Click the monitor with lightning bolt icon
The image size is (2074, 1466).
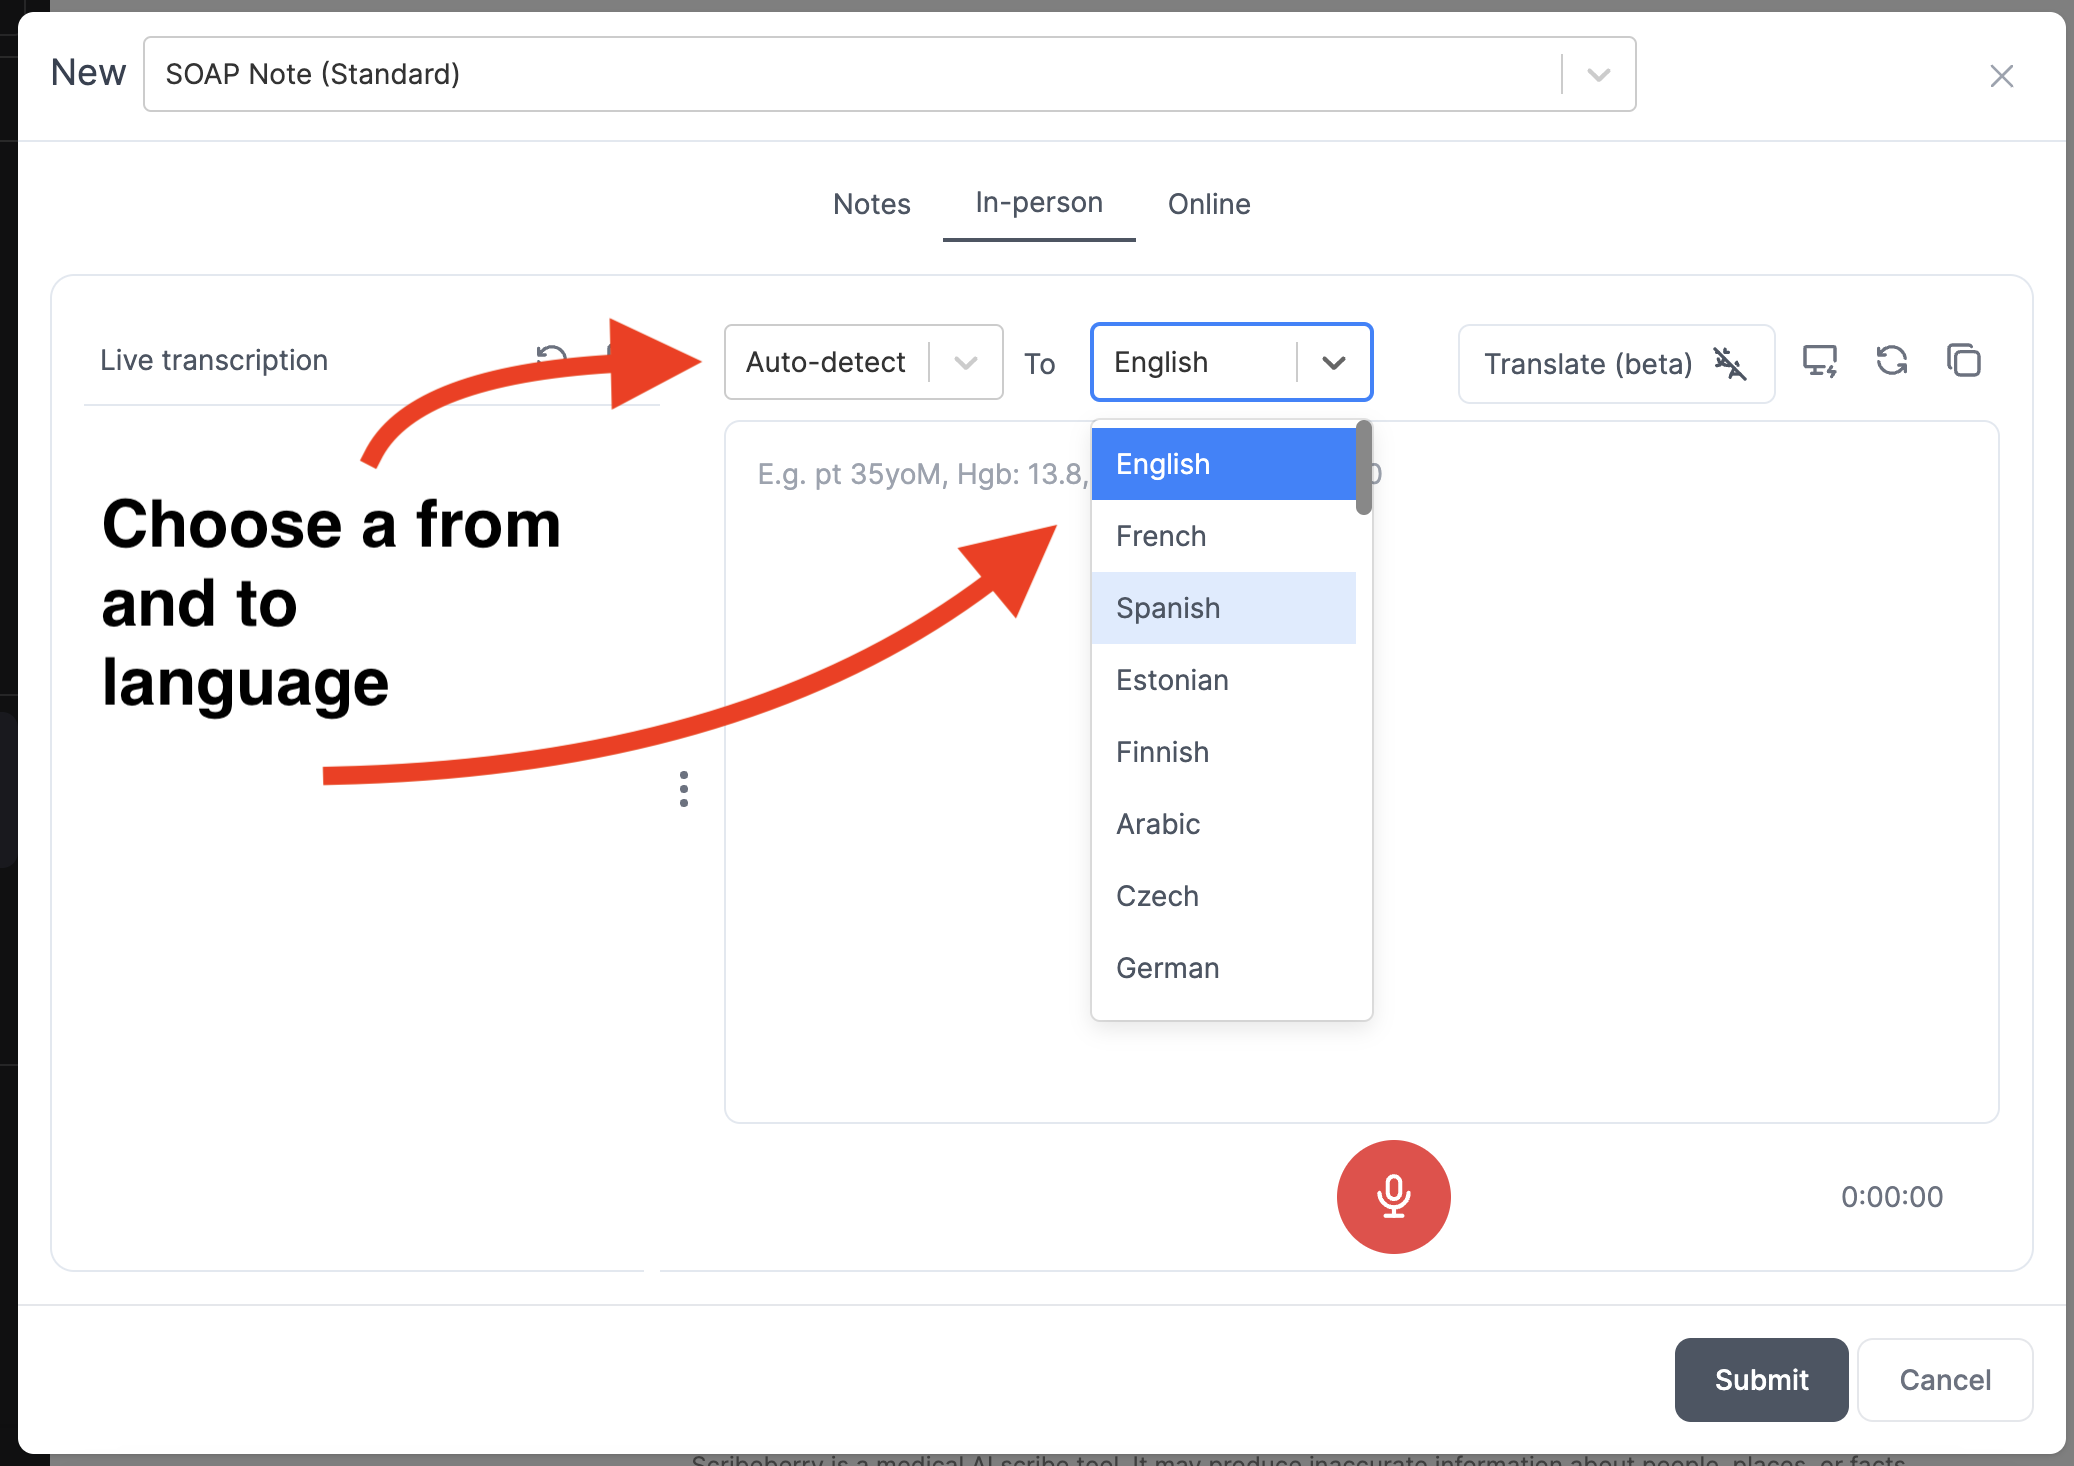tap(1819, 360)
